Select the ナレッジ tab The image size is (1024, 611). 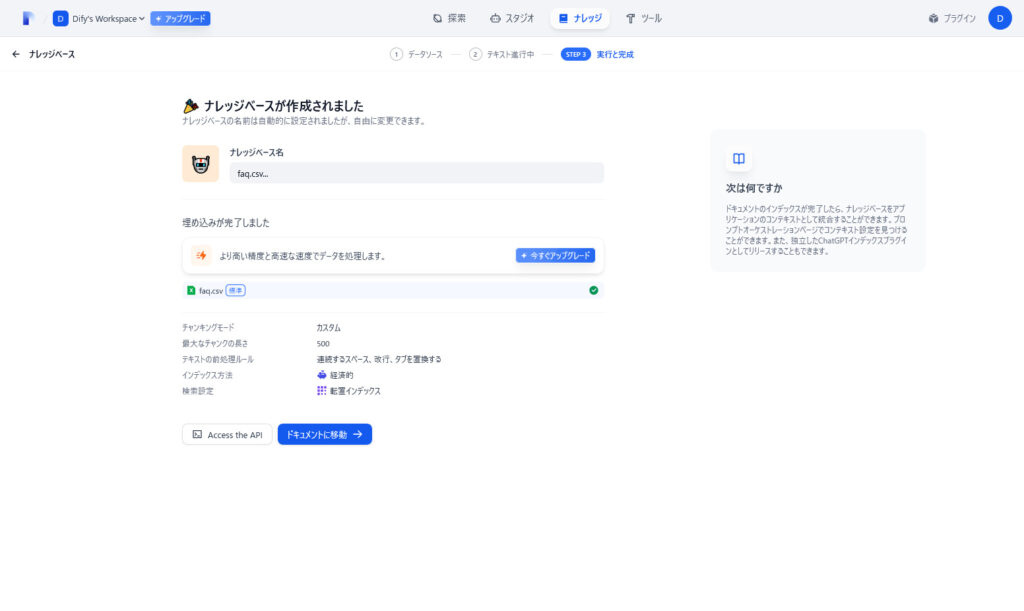click(x=580, y=18)
